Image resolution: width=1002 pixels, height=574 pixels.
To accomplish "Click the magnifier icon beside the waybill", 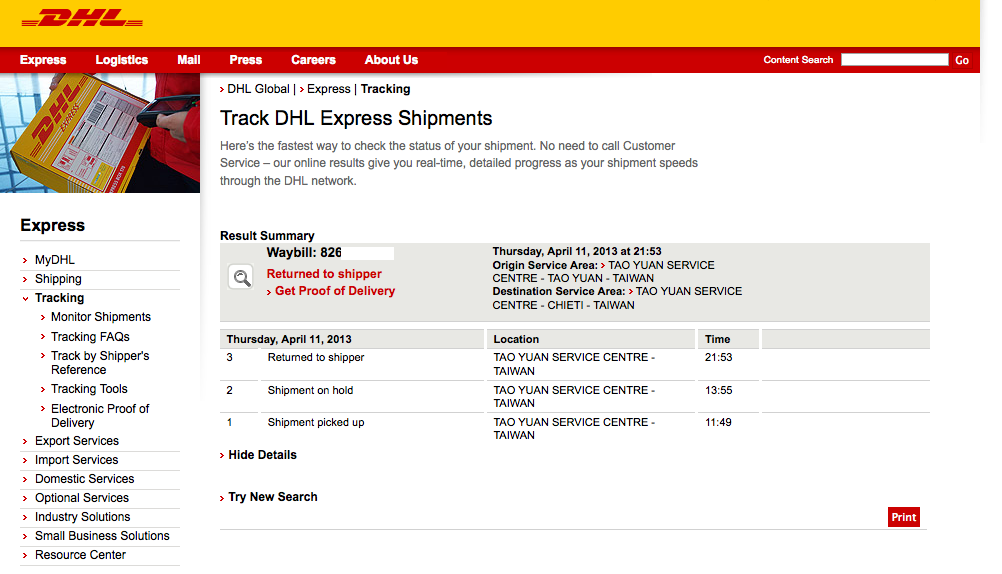I will click(240, 278).
